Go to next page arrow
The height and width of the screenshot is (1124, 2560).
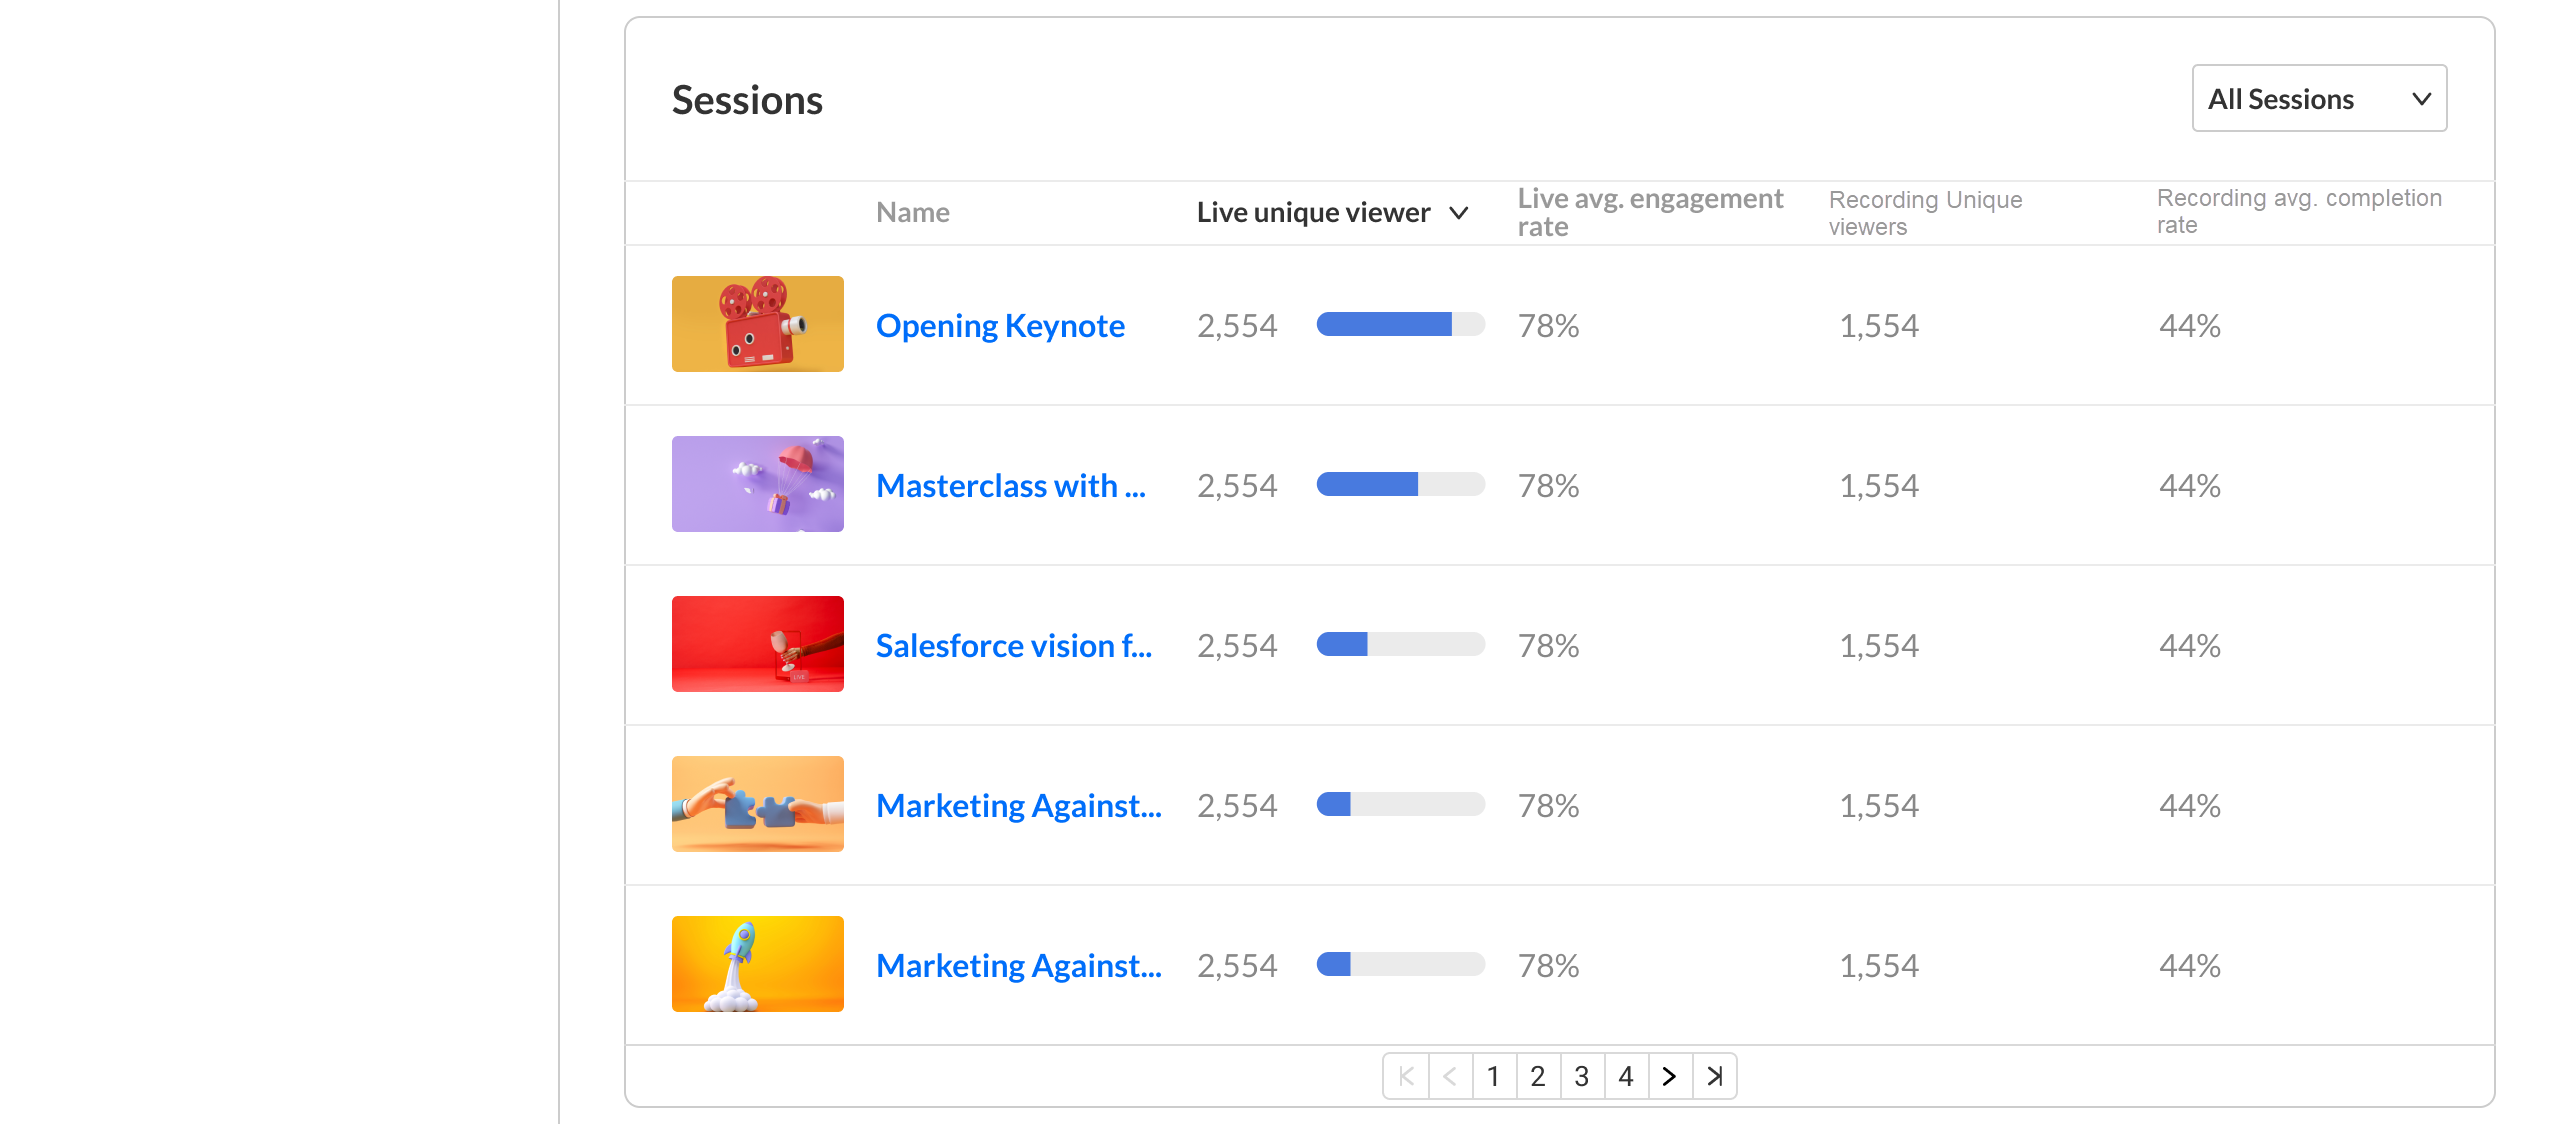(x=1670, y=1076)
